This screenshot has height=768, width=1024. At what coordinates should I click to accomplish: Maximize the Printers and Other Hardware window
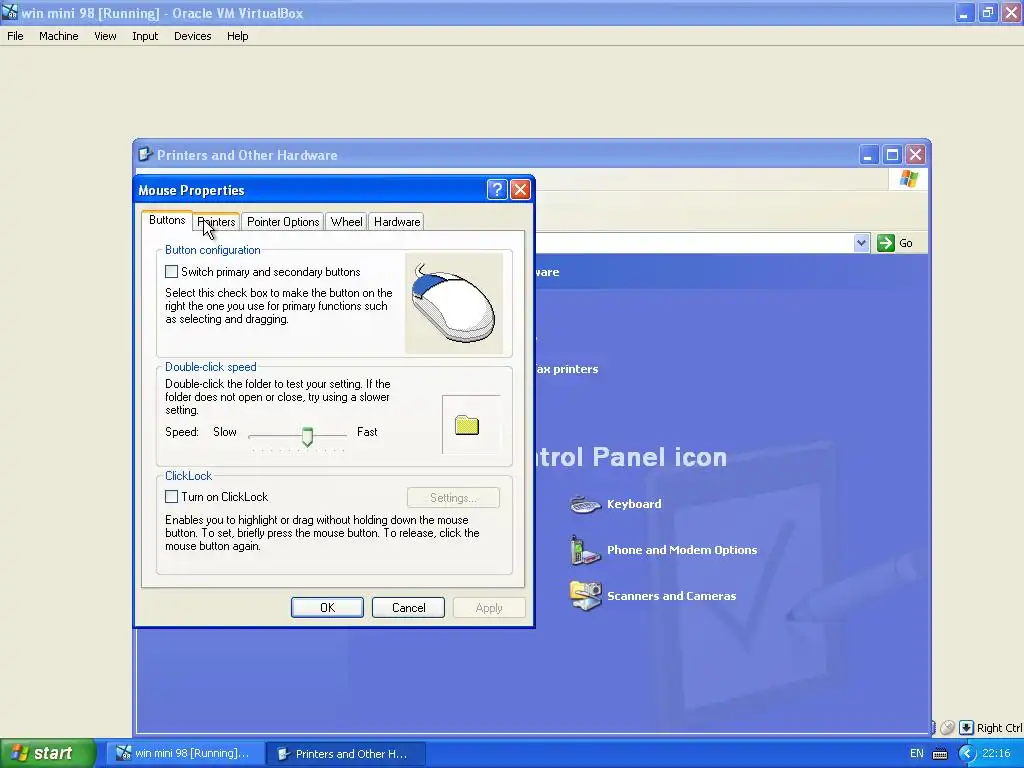pos(892,155)
